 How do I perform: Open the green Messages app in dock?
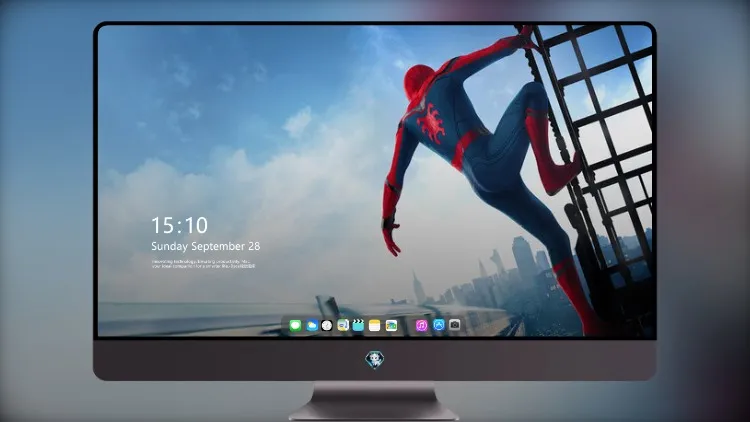[296, 326]
